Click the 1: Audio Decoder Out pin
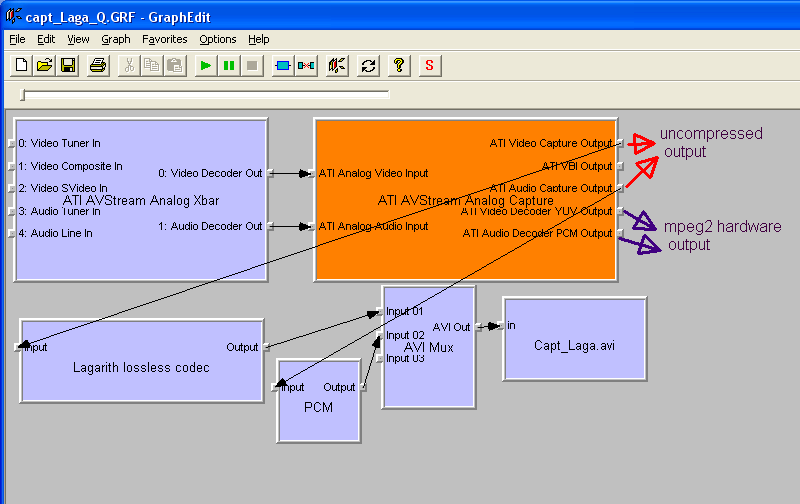 (x=270, y=226)
